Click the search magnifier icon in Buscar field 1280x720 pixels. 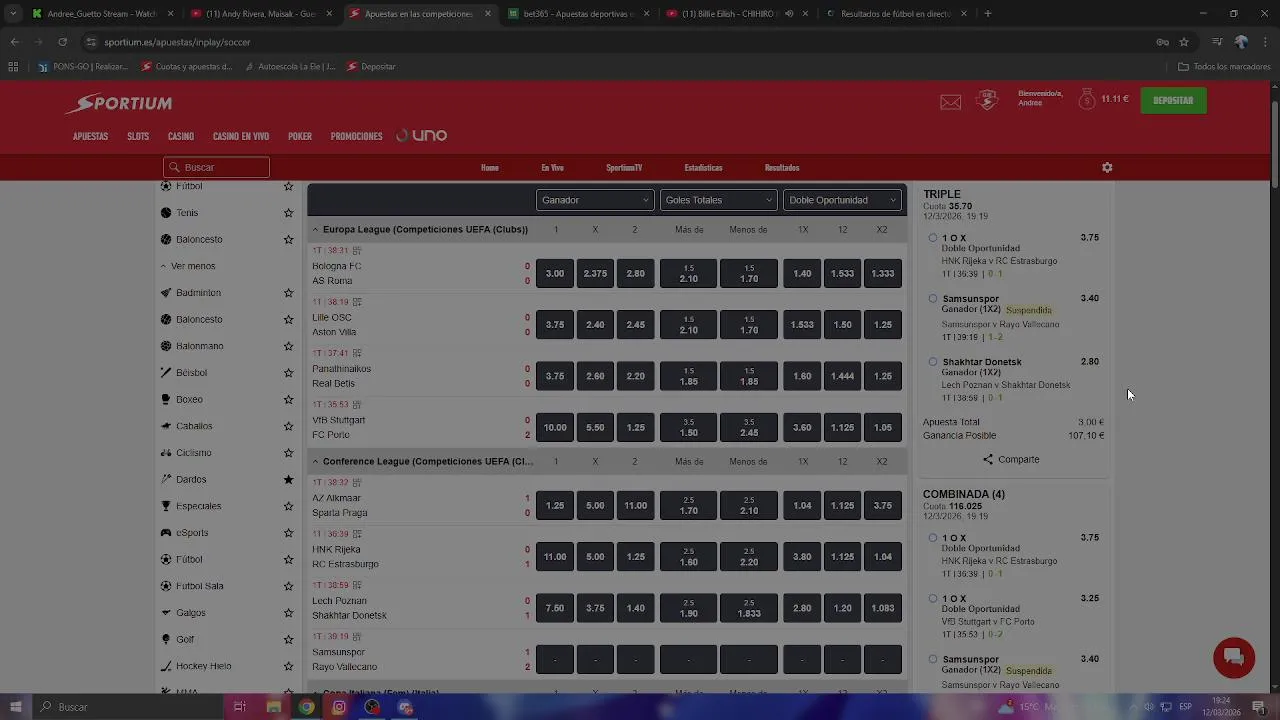[x=175, y=168]
